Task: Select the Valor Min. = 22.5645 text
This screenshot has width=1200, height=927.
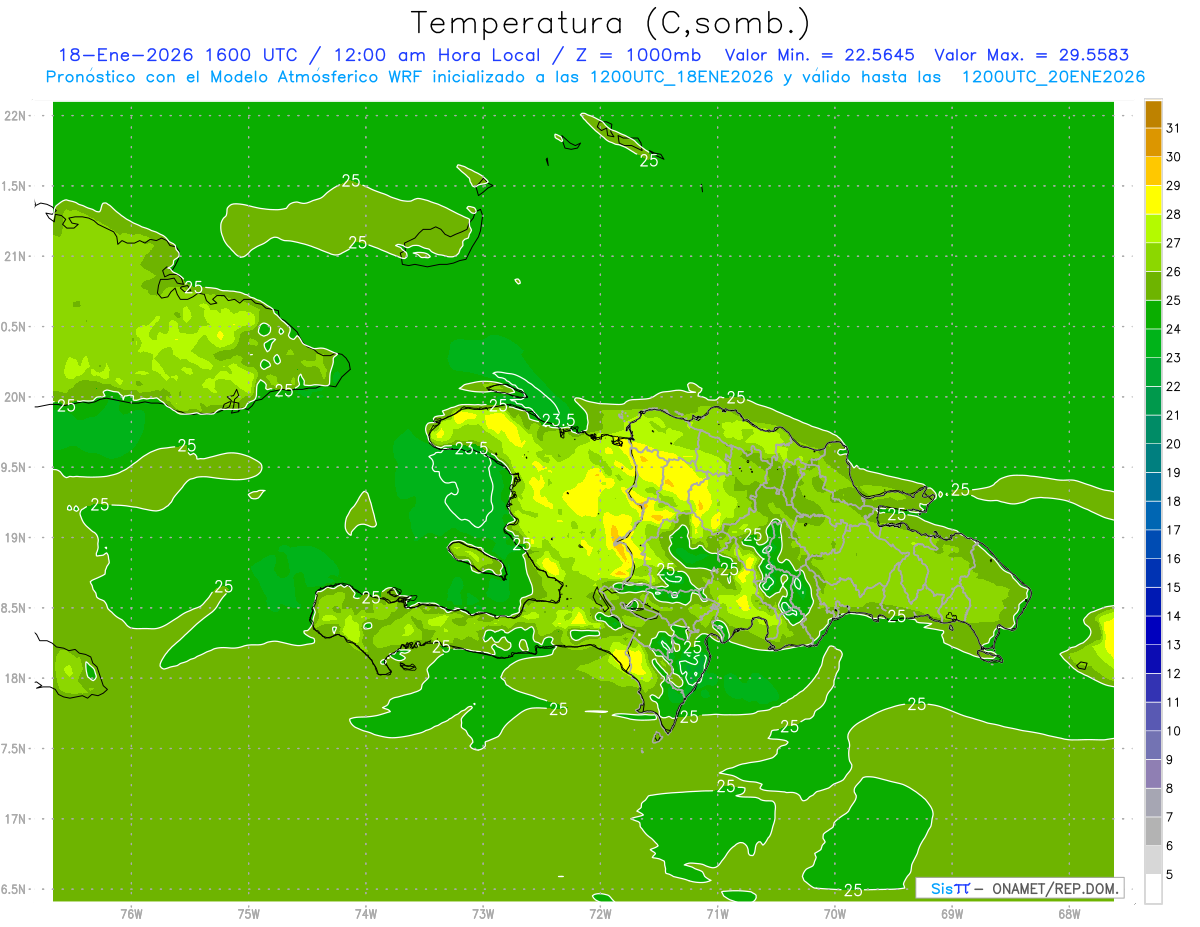Action: [x=819, y=55]
